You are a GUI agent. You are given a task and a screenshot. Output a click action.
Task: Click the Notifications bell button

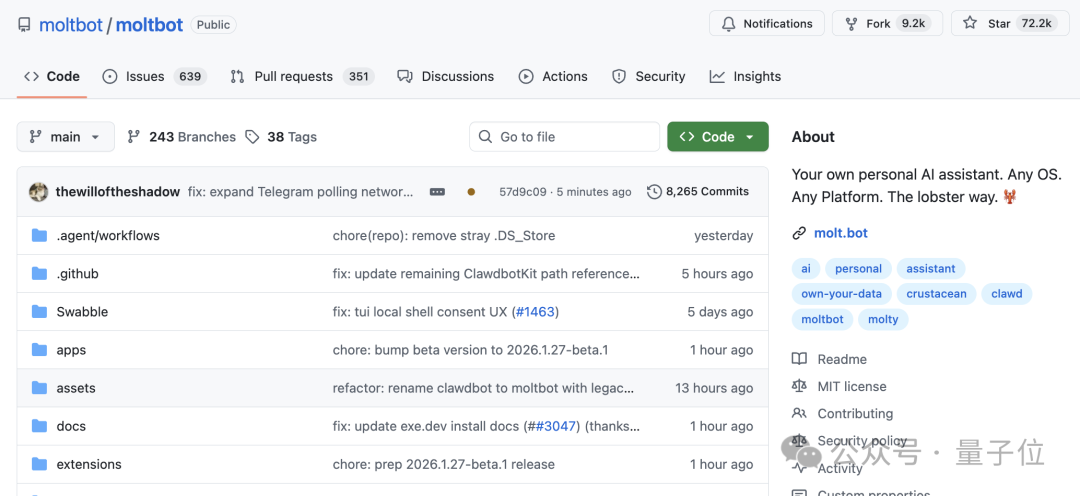767,23
